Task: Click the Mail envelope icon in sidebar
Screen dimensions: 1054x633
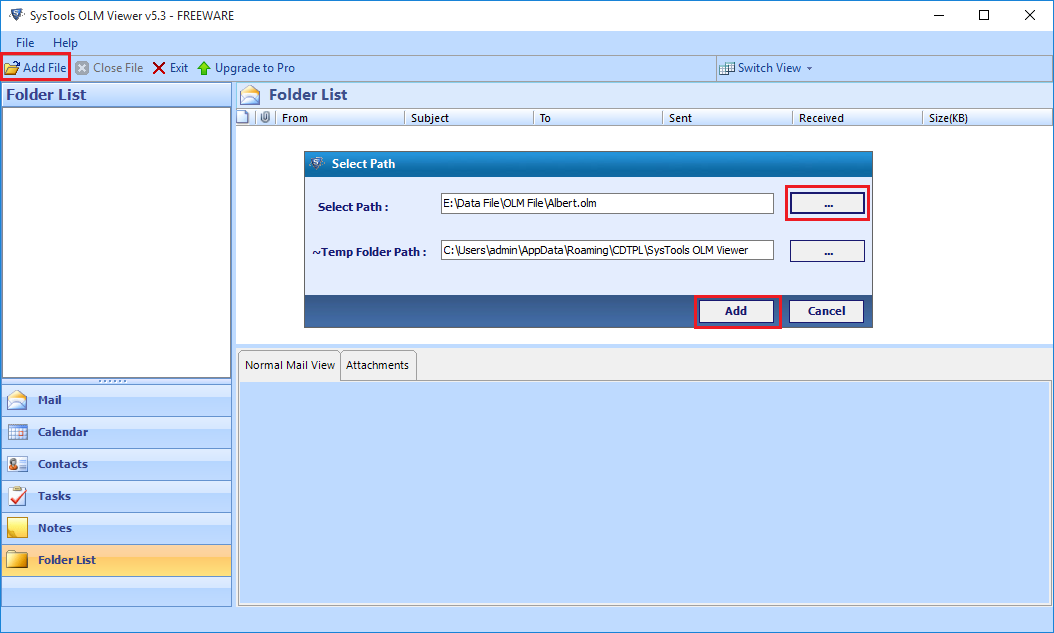Action: click(17, 400)
